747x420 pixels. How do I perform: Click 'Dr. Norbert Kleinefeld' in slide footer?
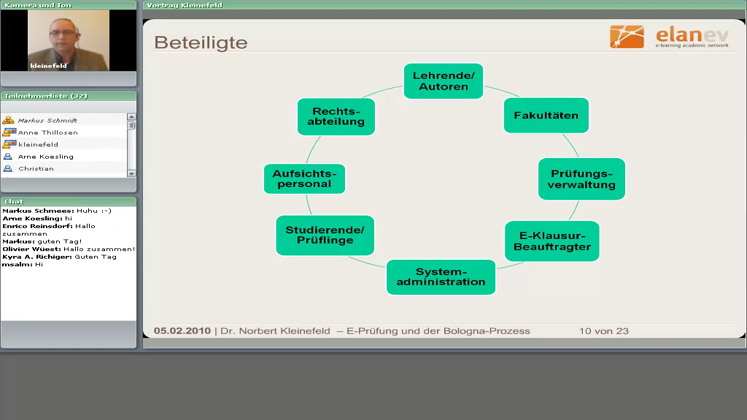point(275,330)
